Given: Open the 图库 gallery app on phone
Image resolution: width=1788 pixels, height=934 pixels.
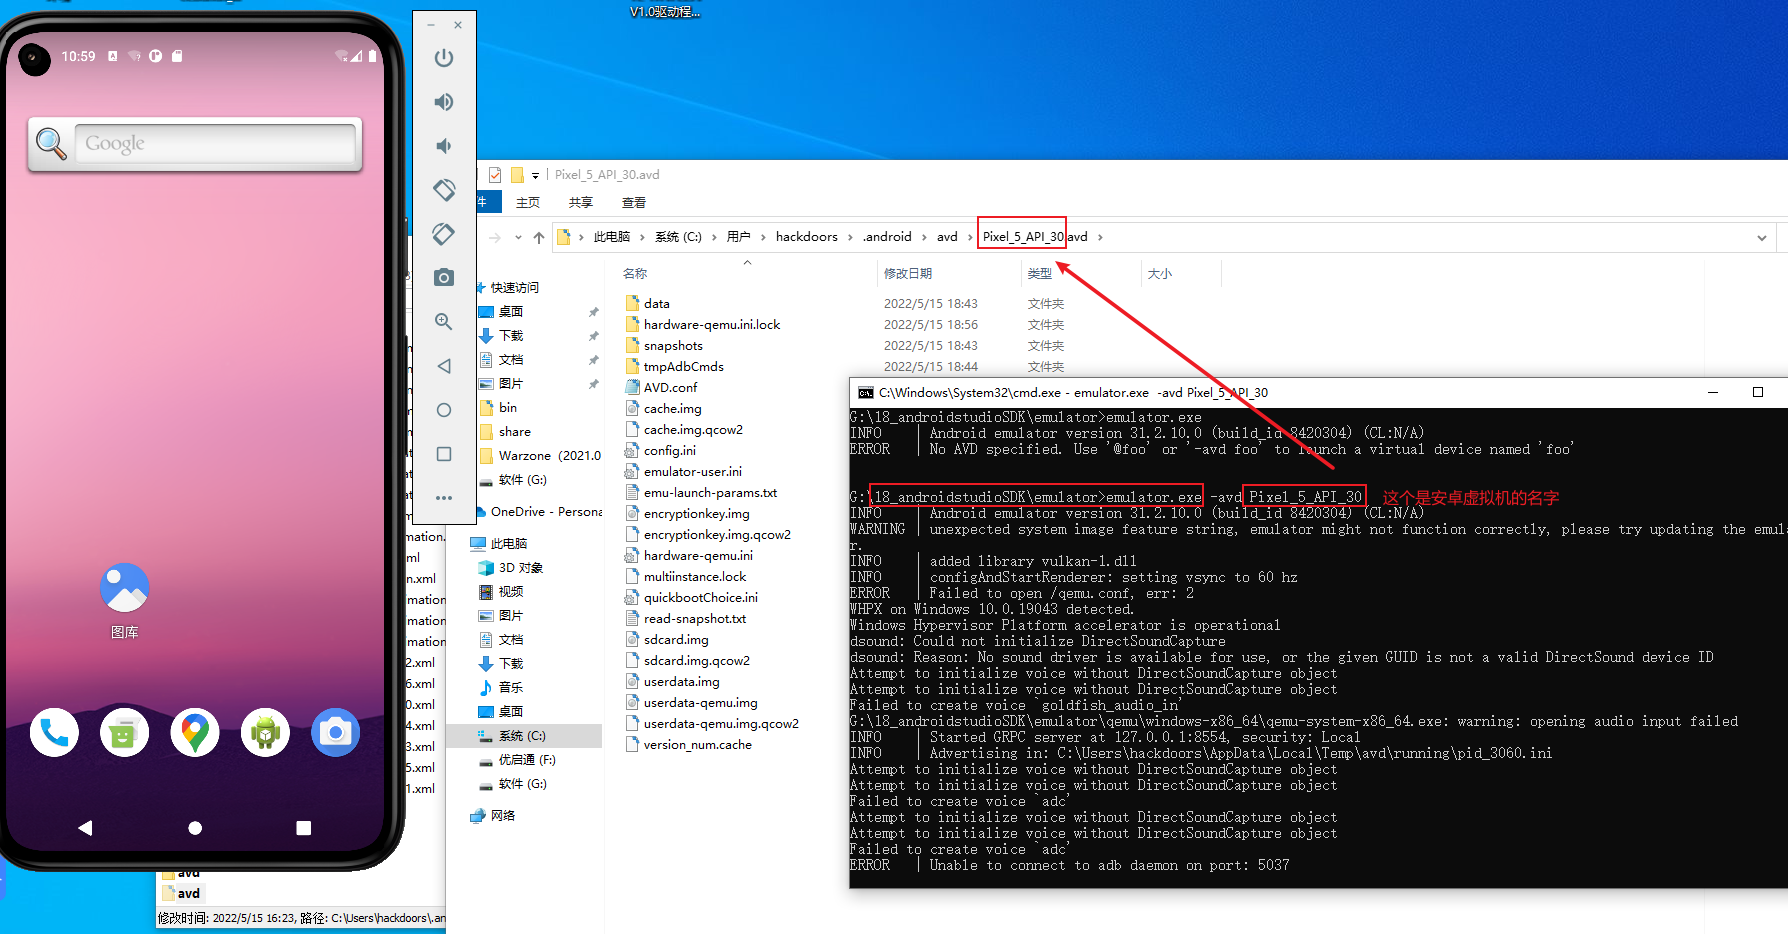Looking at the screenshot, I should 125,600.
